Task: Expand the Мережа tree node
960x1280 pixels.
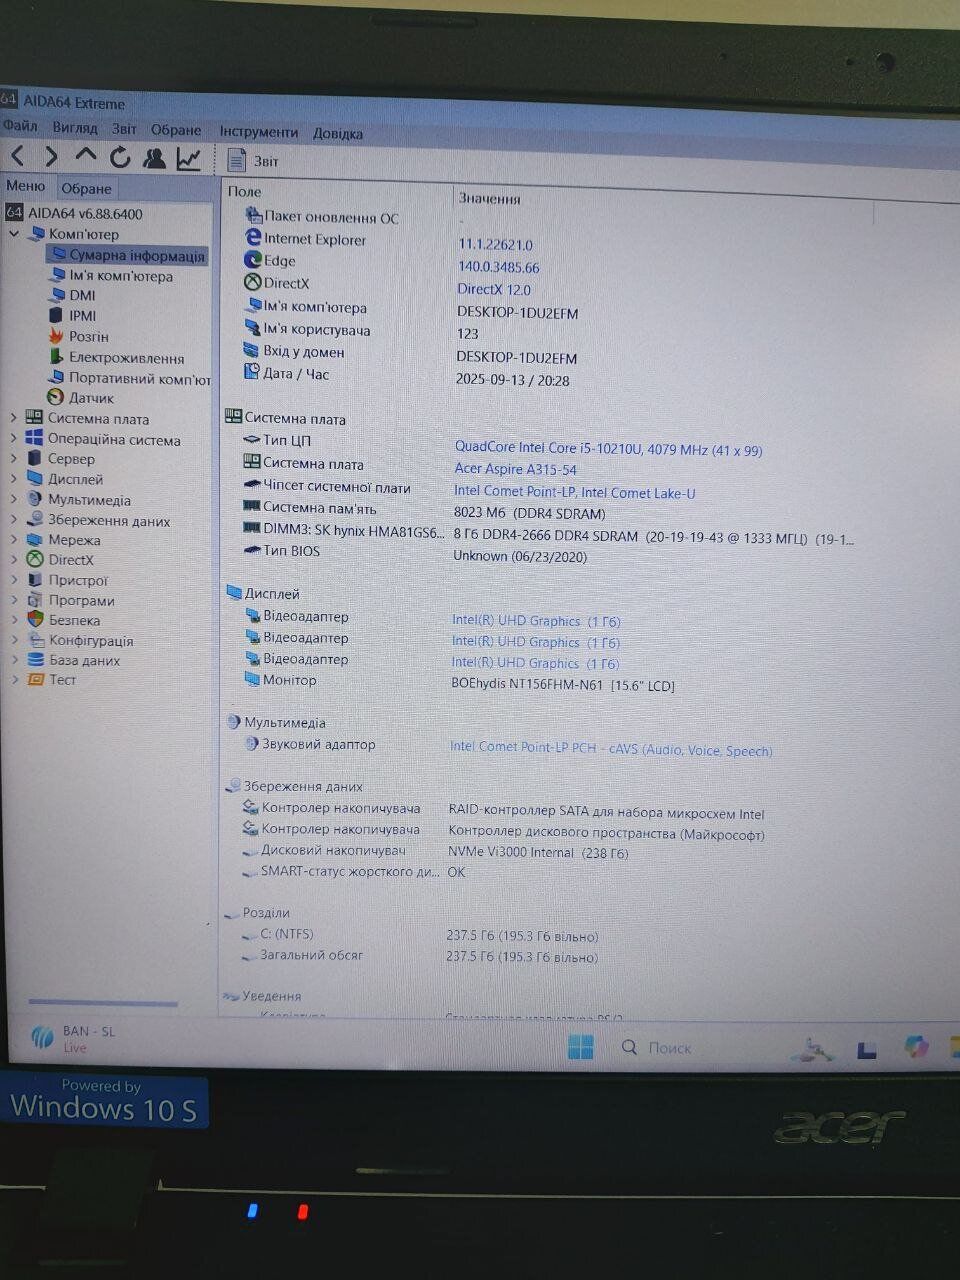Action: [x=14, y=540]
